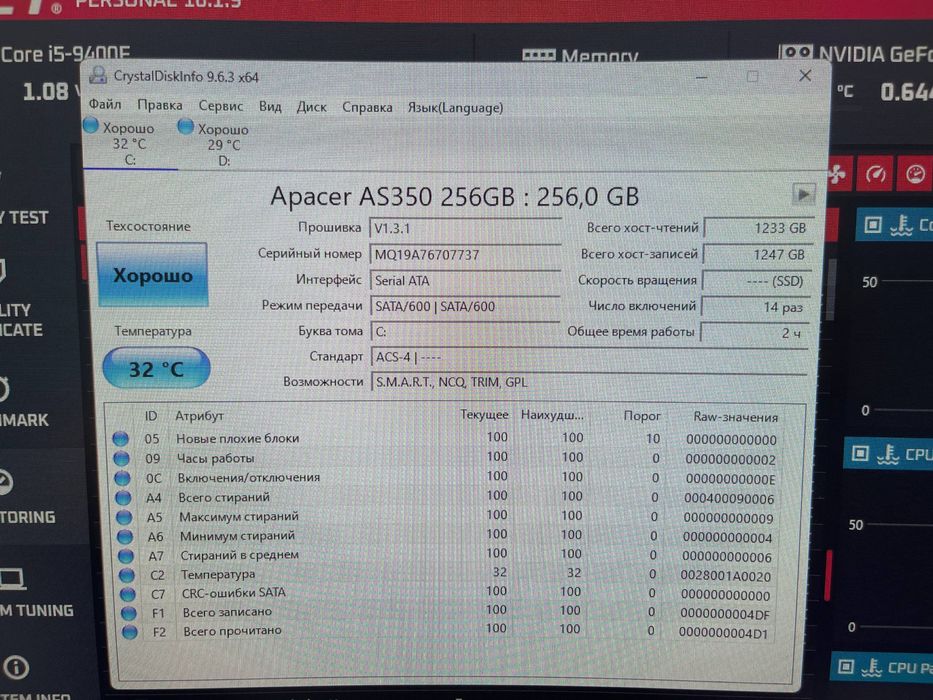Open the Справка menu
This screenshot has height=700, width=933.
(367, 108)
